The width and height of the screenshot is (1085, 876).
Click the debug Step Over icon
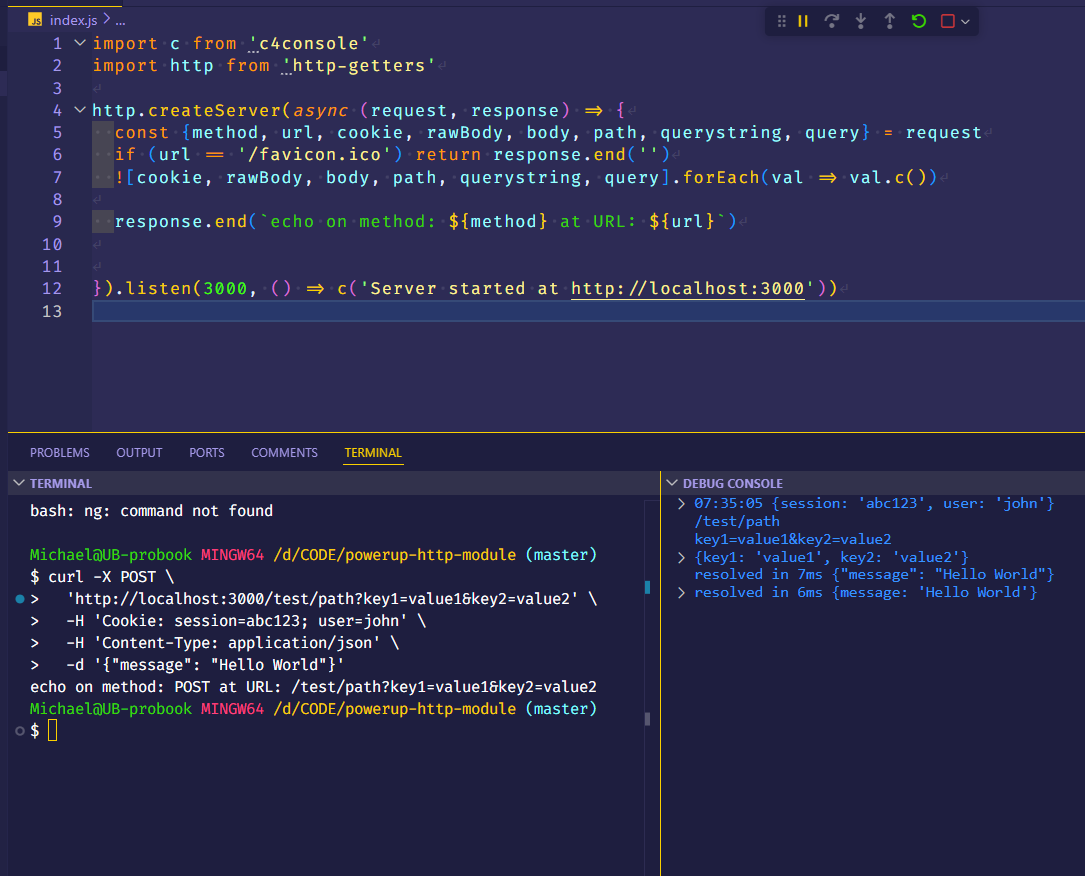[832, 21]
